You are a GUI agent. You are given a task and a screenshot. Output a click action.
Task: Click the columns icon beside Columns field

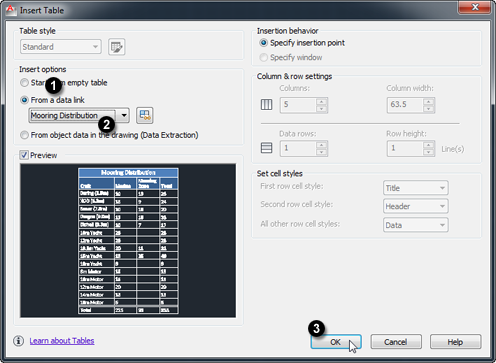[266, 104]
